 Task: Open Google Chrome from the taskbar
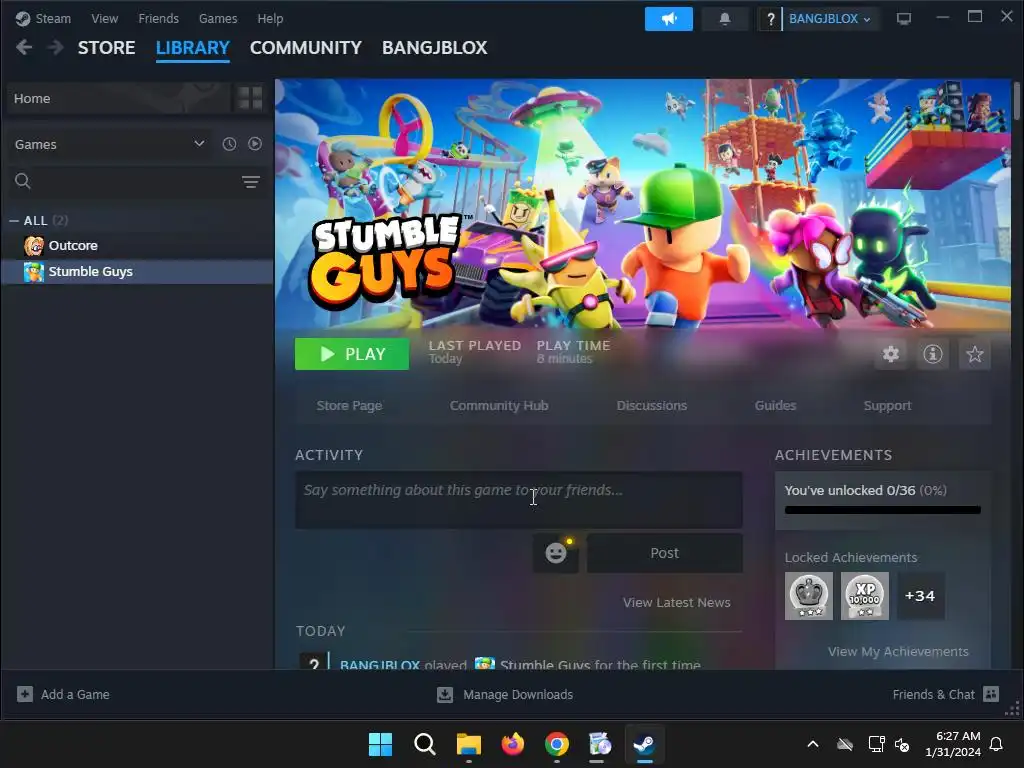[557, 744]
